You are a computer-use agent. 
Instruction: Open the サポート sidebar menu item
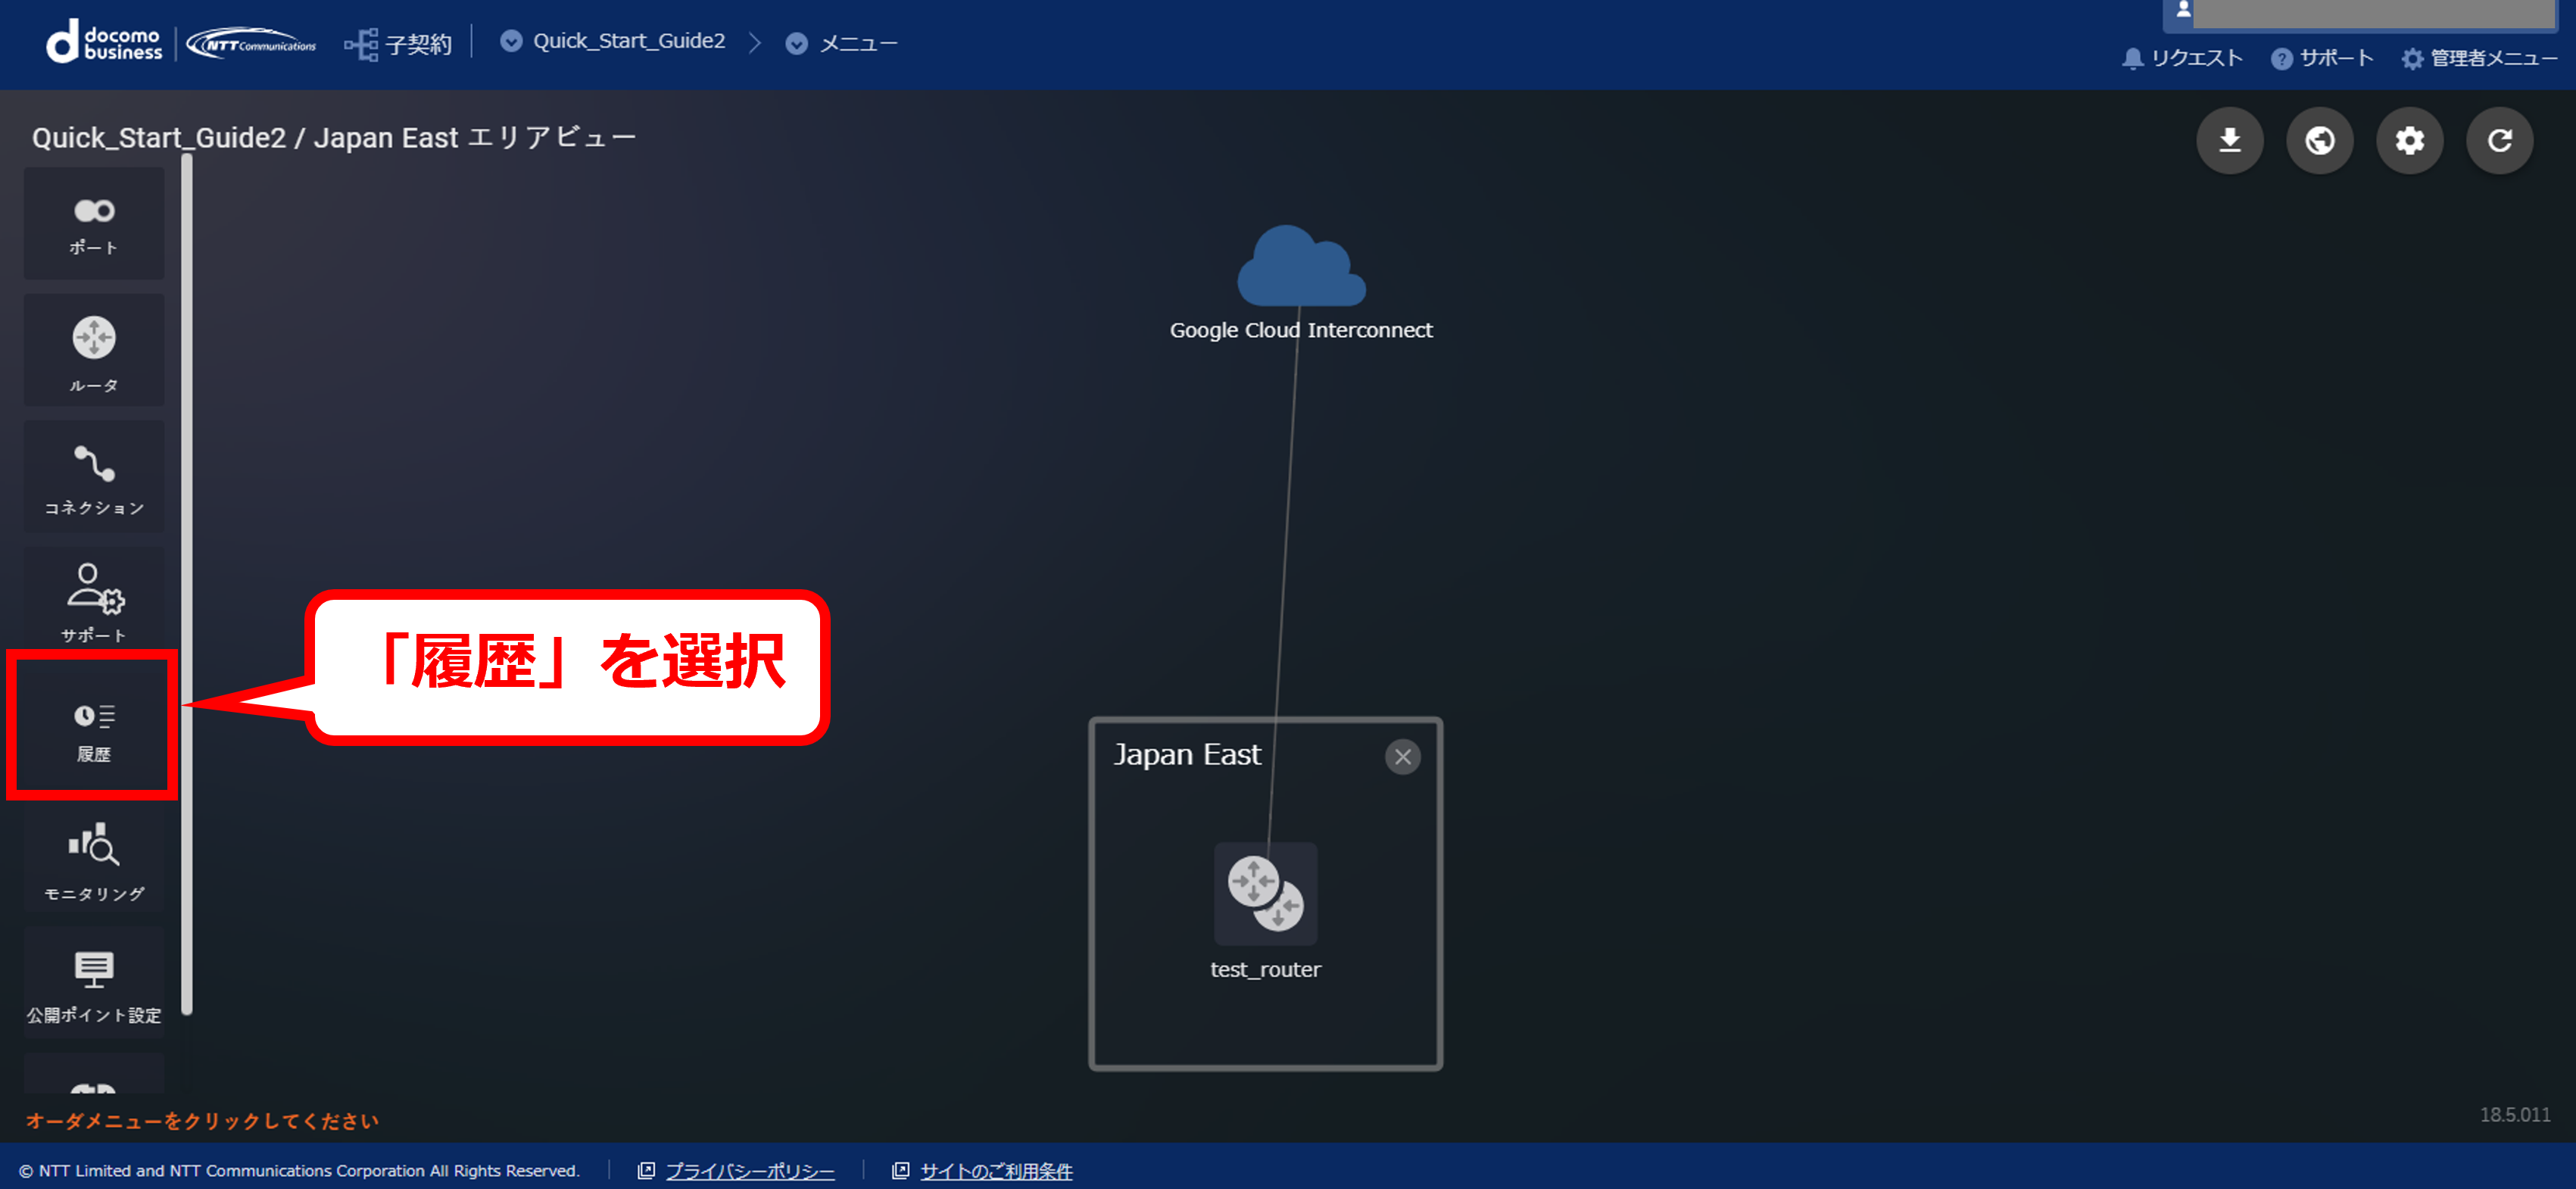(x=94, y=603)
